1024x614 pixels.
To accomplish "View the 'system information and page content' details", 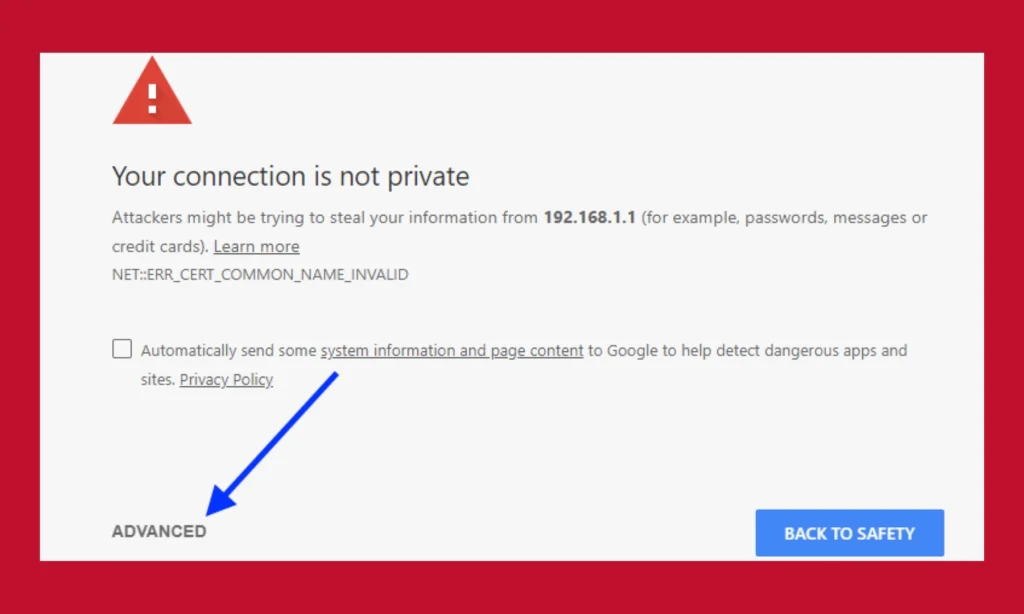I will [x=451, y=350].
